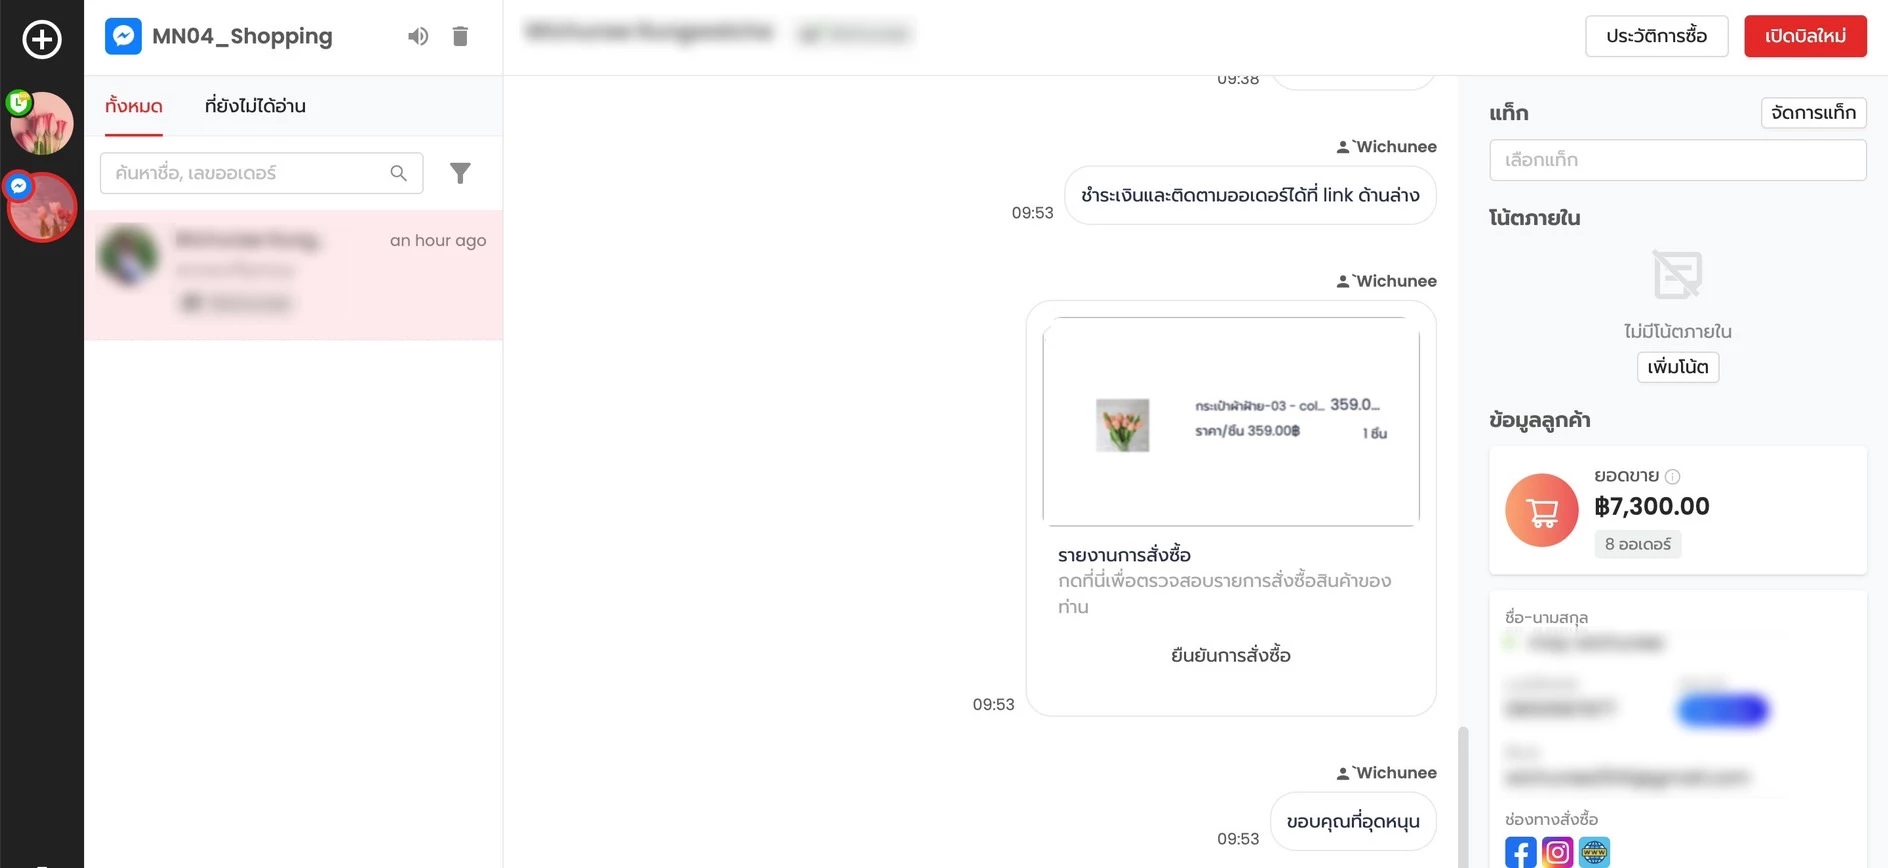Screen dimensions: 1888x868
Task: Click the จัดการแท็ก button
Action: (1813, 112)
